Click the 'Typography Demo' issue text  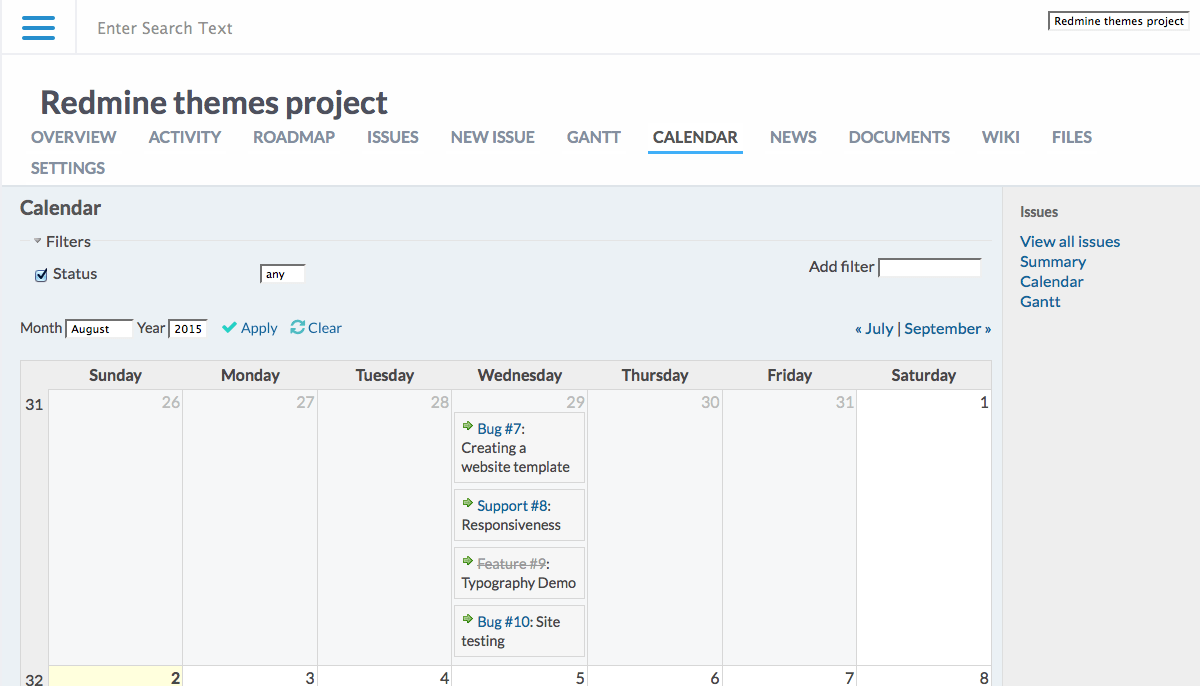[519, 583]
